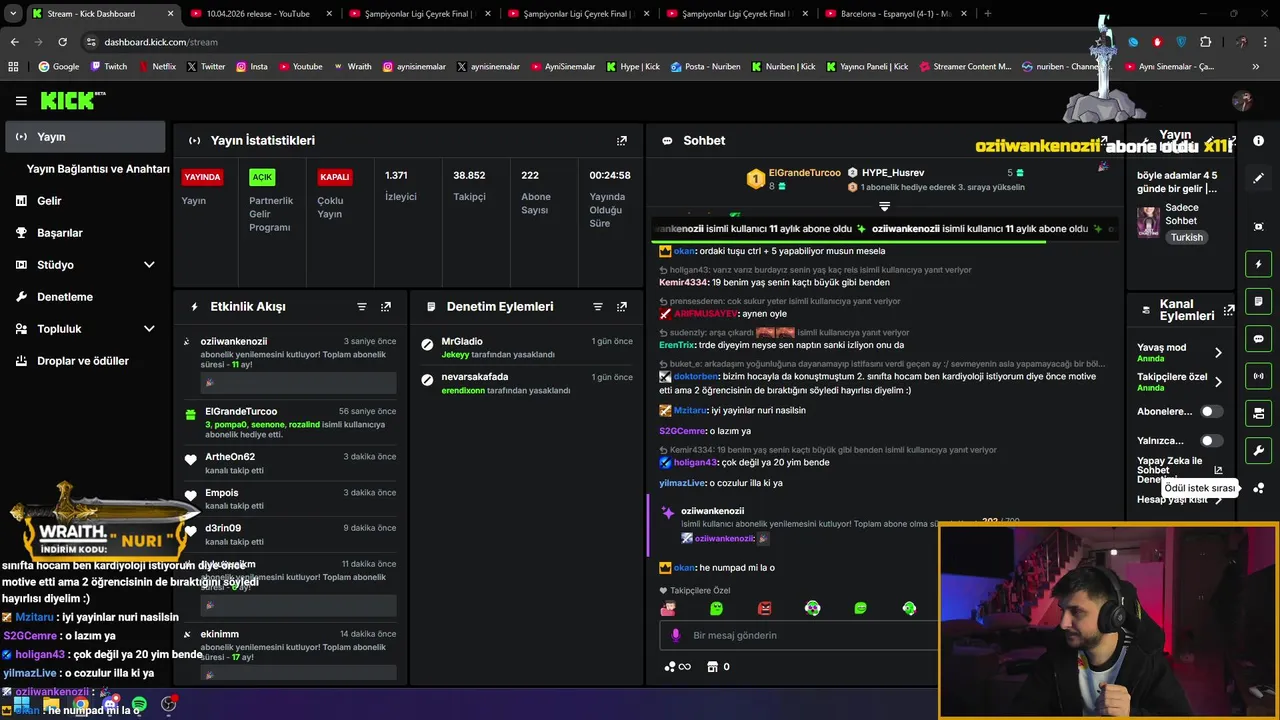Open the hamburger menu beside the Kick logo
Viewport: 1280px width, 720px height.
[21, 101]
